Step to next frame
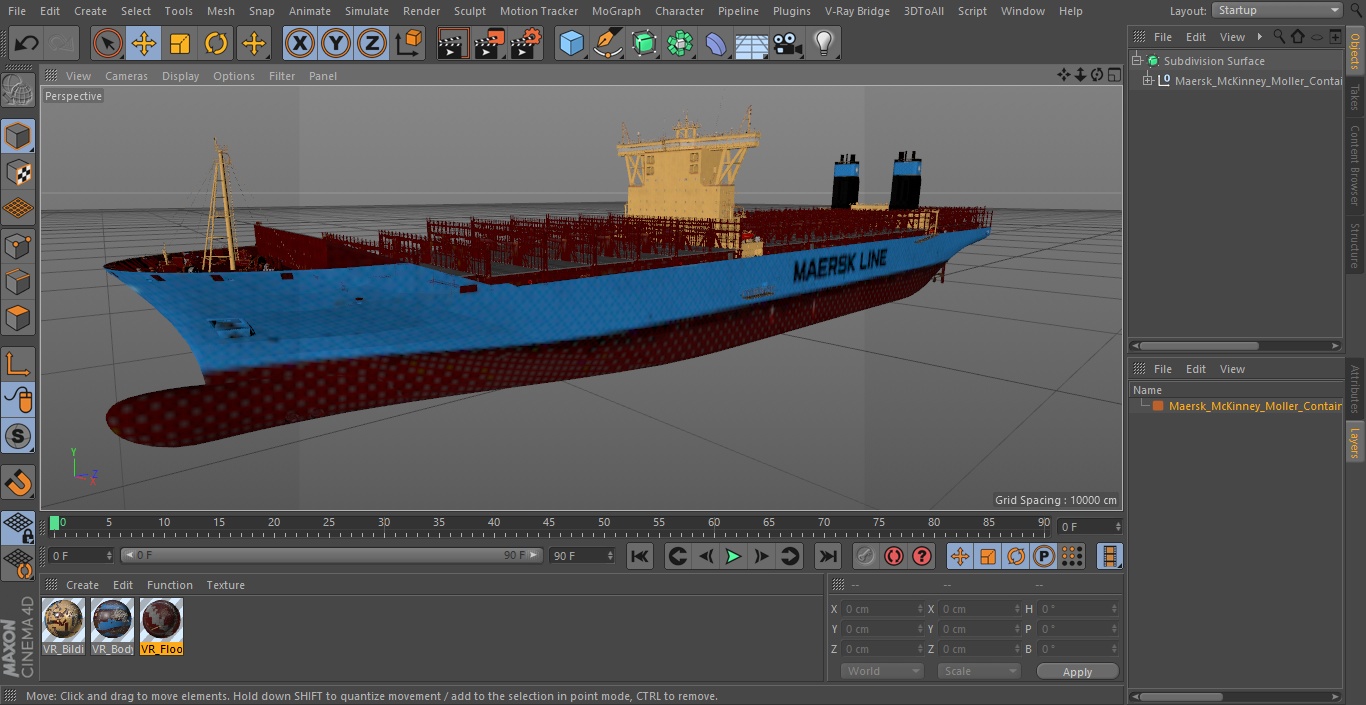This screenshot has width=1366, height=705. pos(761,556)
